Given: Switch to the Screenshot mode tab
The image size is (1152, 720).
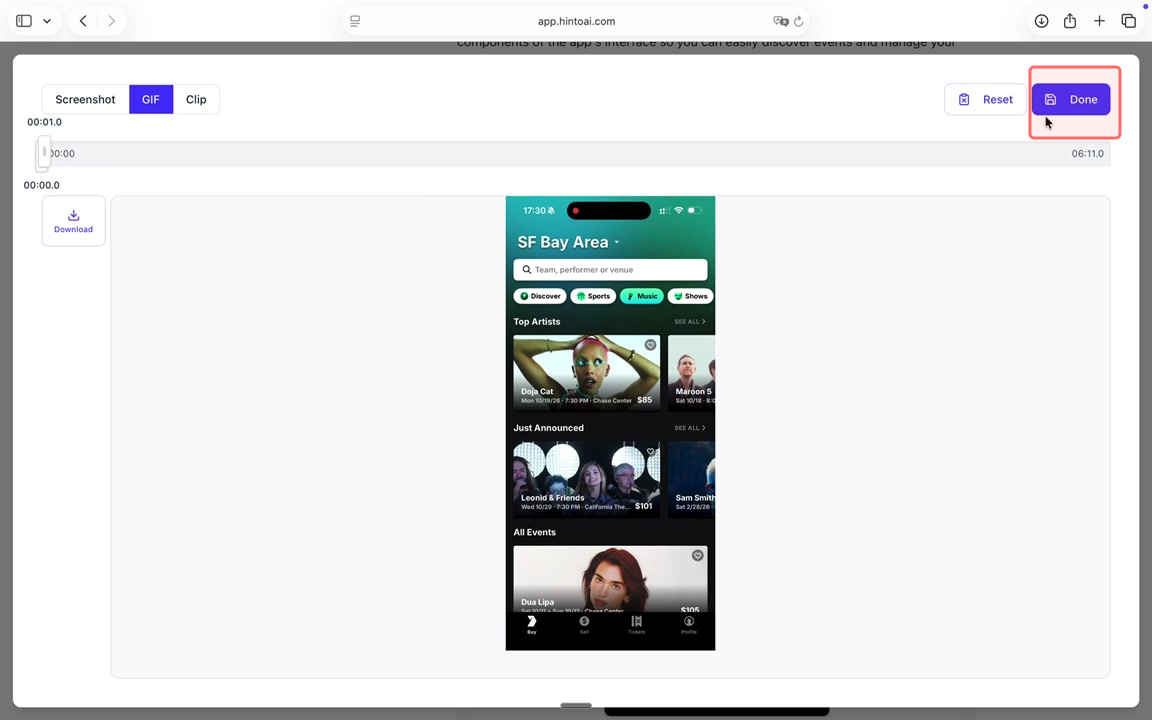Looking at the screenshot, I should 85,100.
